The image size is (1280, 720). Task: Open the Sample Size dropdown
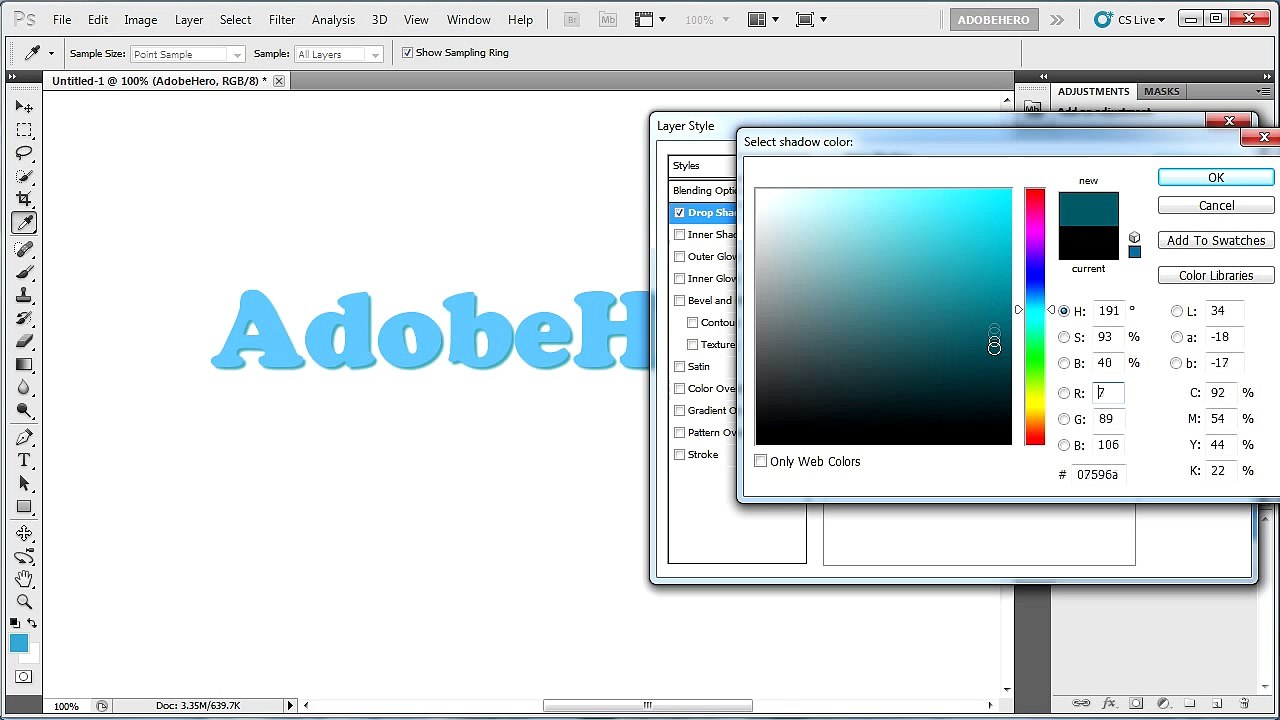tap(187, 54)
